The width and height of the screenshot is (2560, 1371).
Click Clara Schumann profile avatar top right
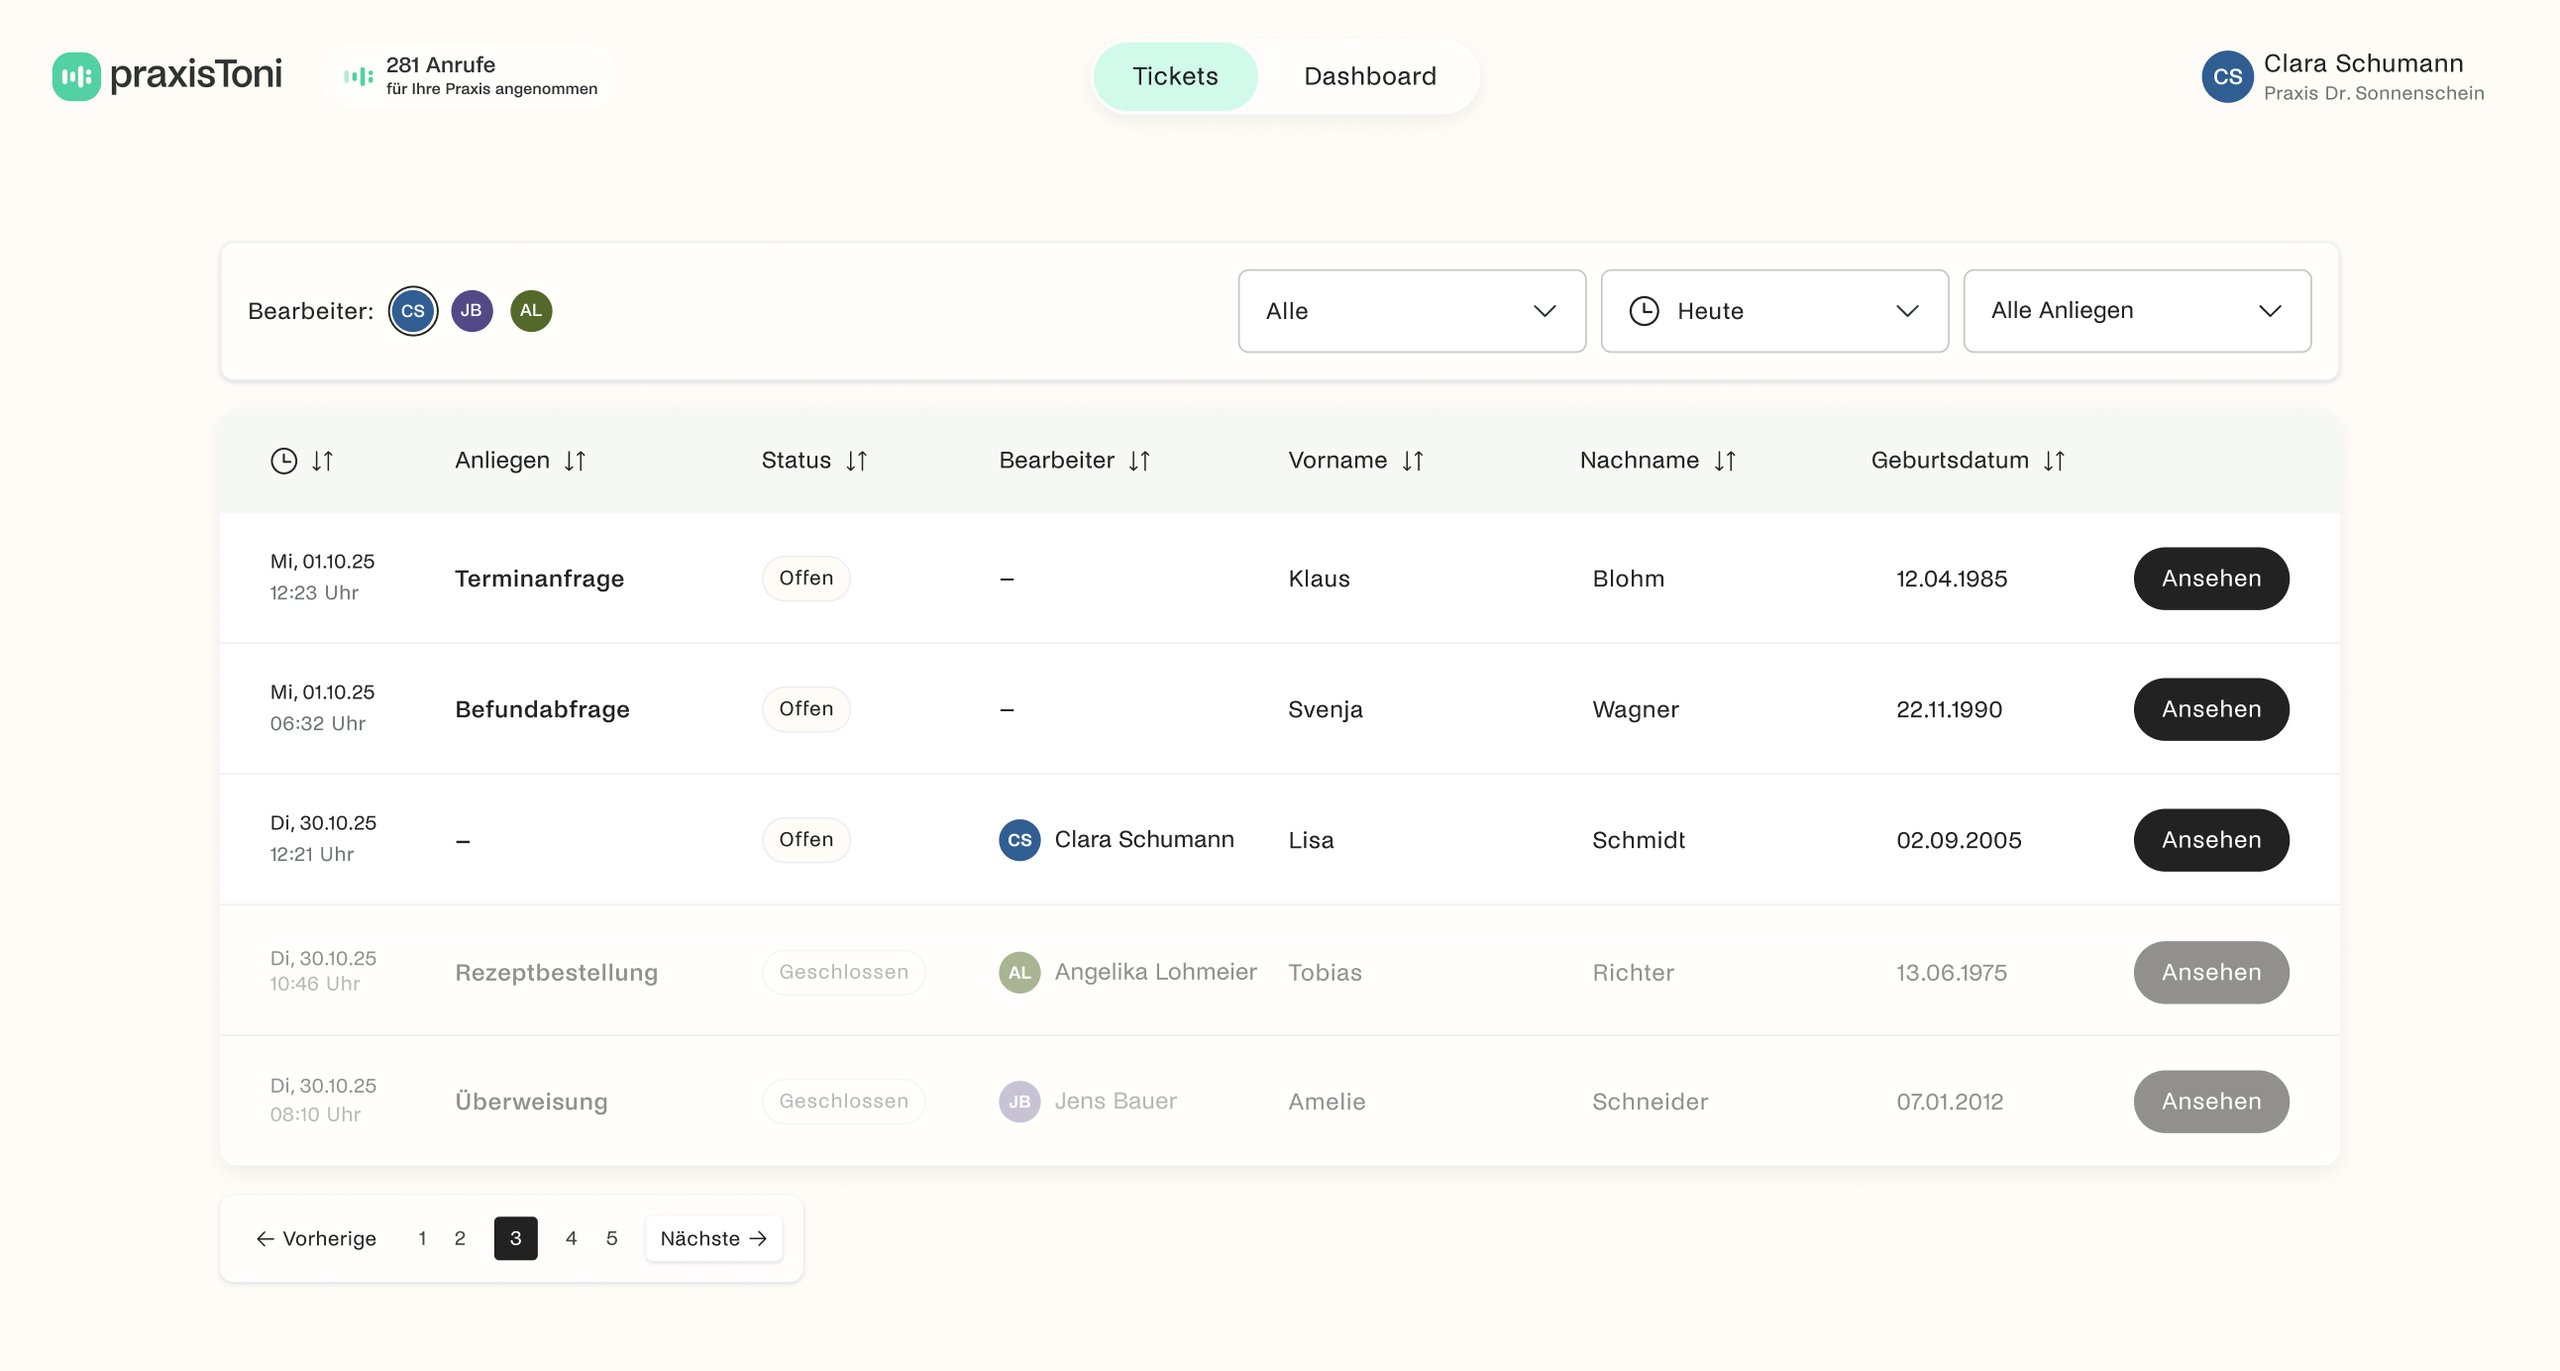point(2227,77)
